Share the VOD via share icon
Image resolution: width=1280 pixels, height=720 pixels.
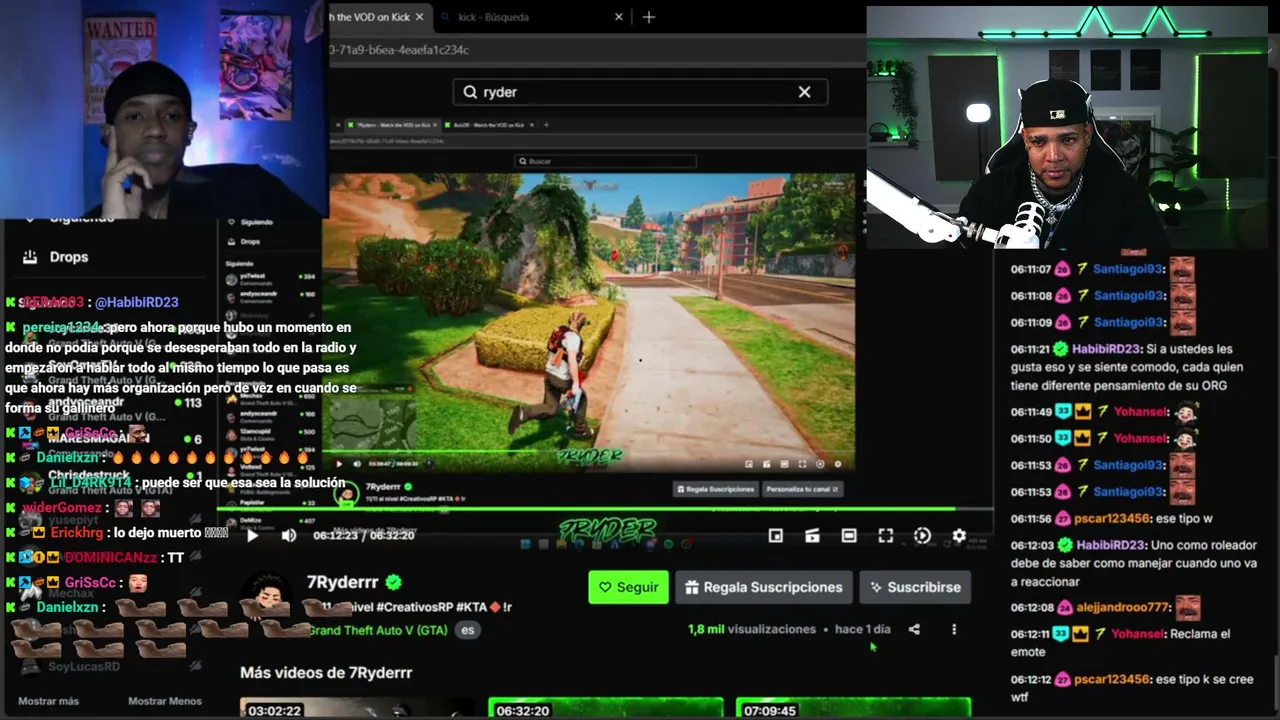(x=914, y=629)
